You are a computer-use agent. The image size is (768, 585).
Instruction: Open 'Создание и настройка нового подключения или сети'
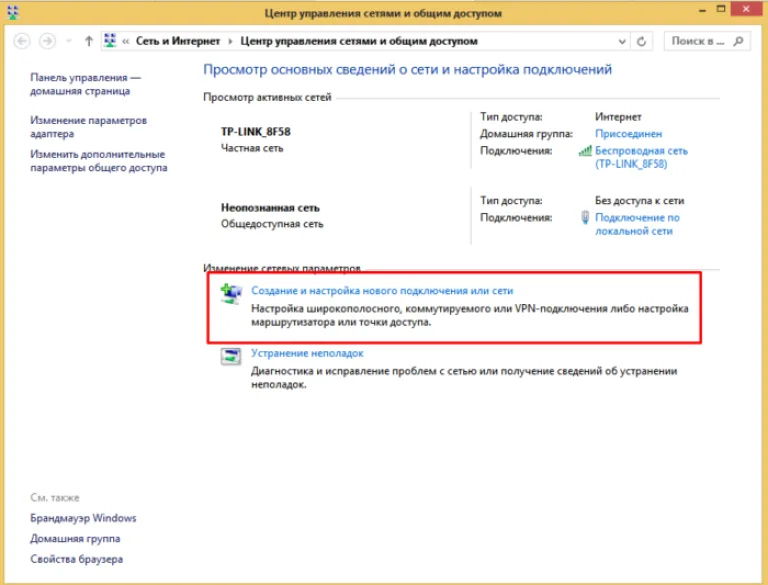tap(382, 291)
